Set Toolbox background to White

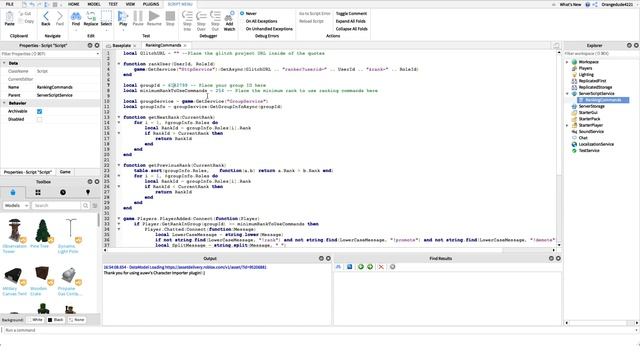[x=36, y=320]
